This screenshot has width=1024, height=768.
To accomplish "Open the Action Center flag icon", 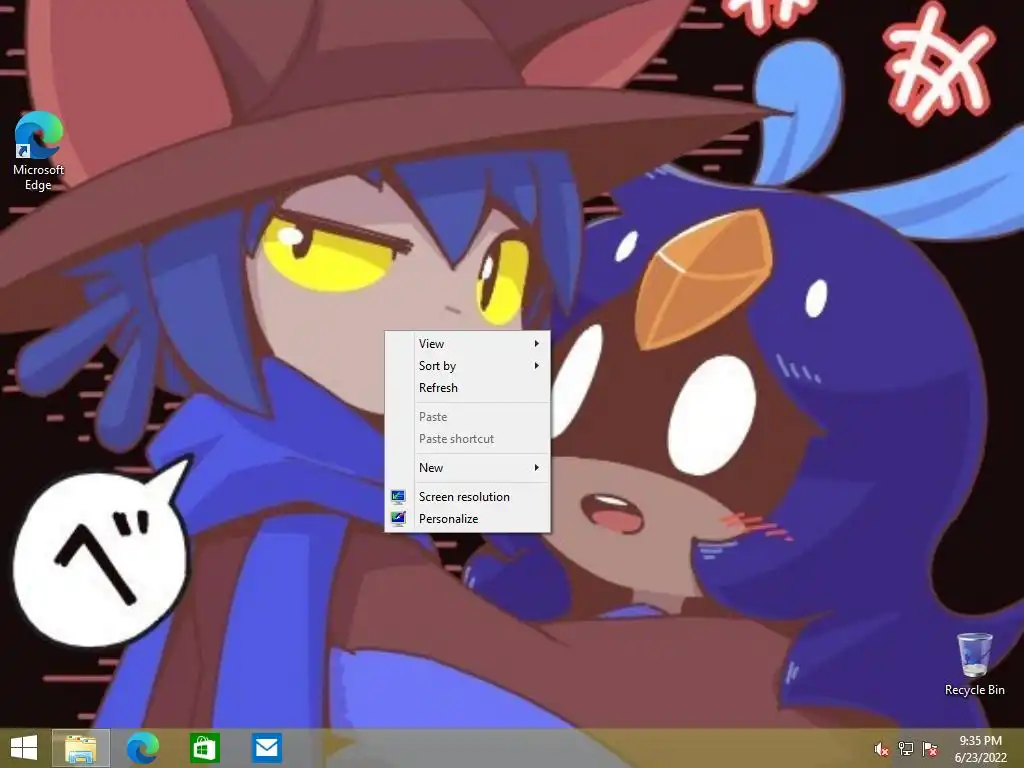I will point(930,749).
